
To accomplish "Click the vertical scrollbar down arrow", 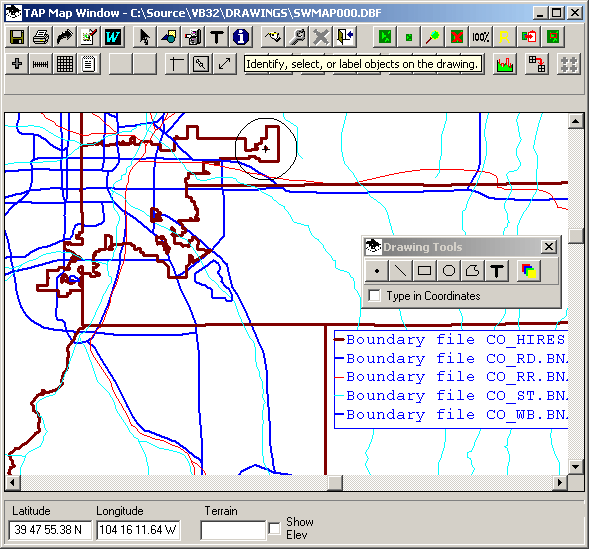I will point(575,467).
